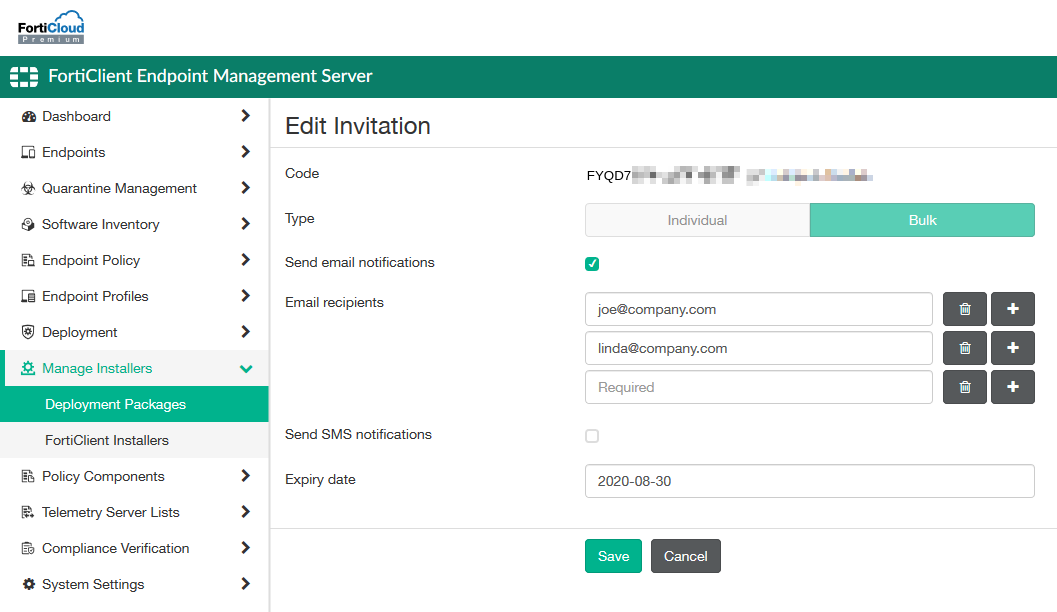Click the Software Inventory icon

tap(29, 224)
